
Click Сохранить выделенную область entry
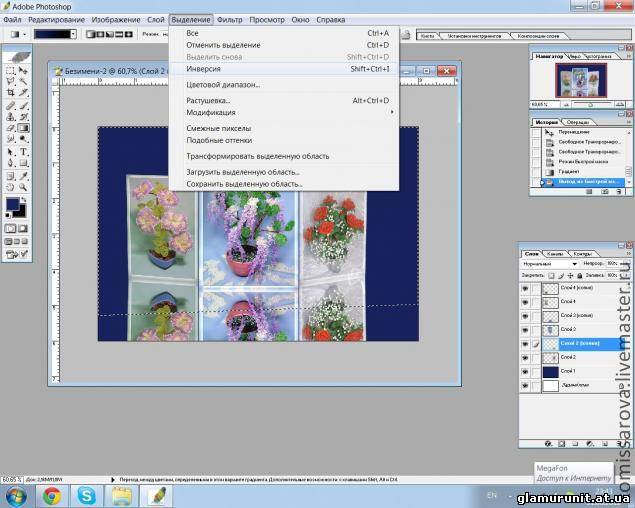point(284,184)
